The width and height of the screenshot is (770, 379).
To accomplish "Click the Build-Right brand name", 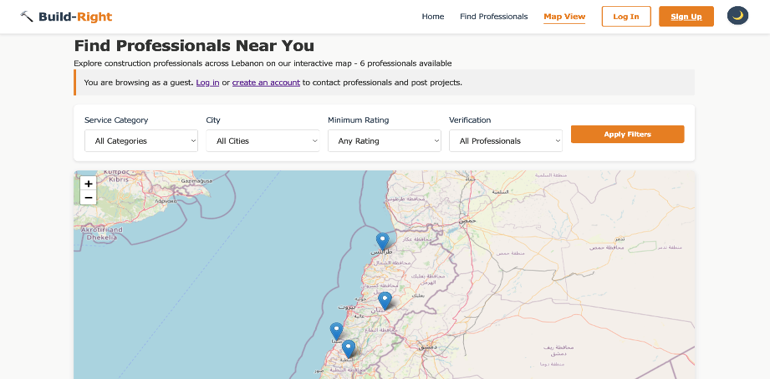I will click(x=75, y=17).
